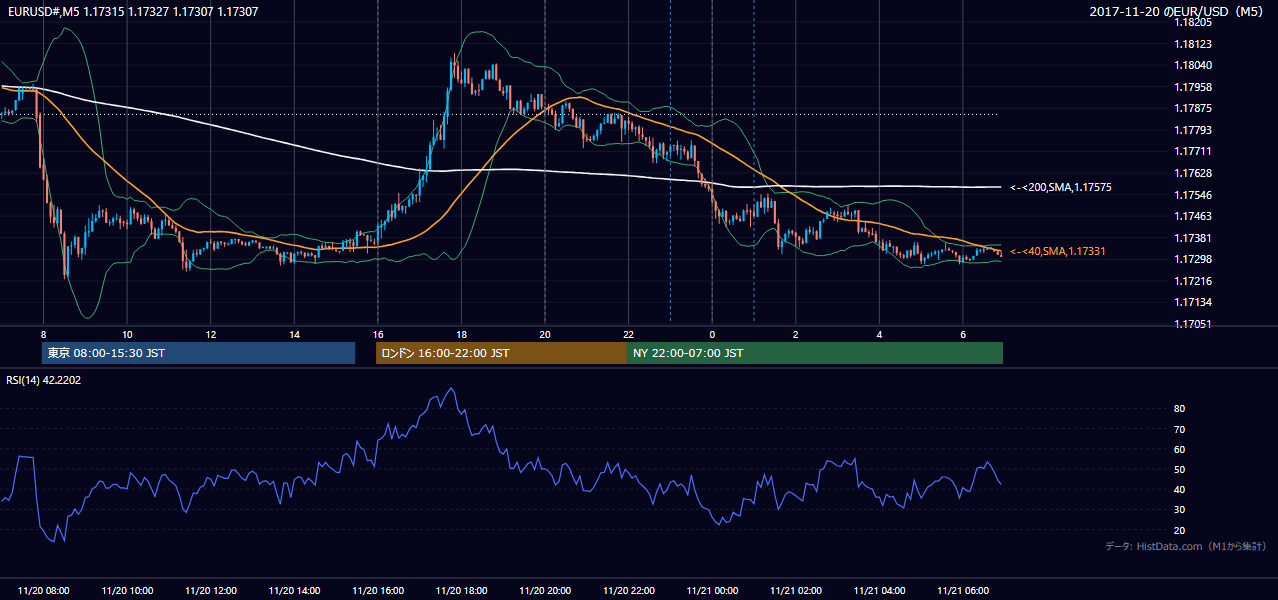
Task: Click bottom time label 11/20 10:00
Action: [x=127, y=591]
